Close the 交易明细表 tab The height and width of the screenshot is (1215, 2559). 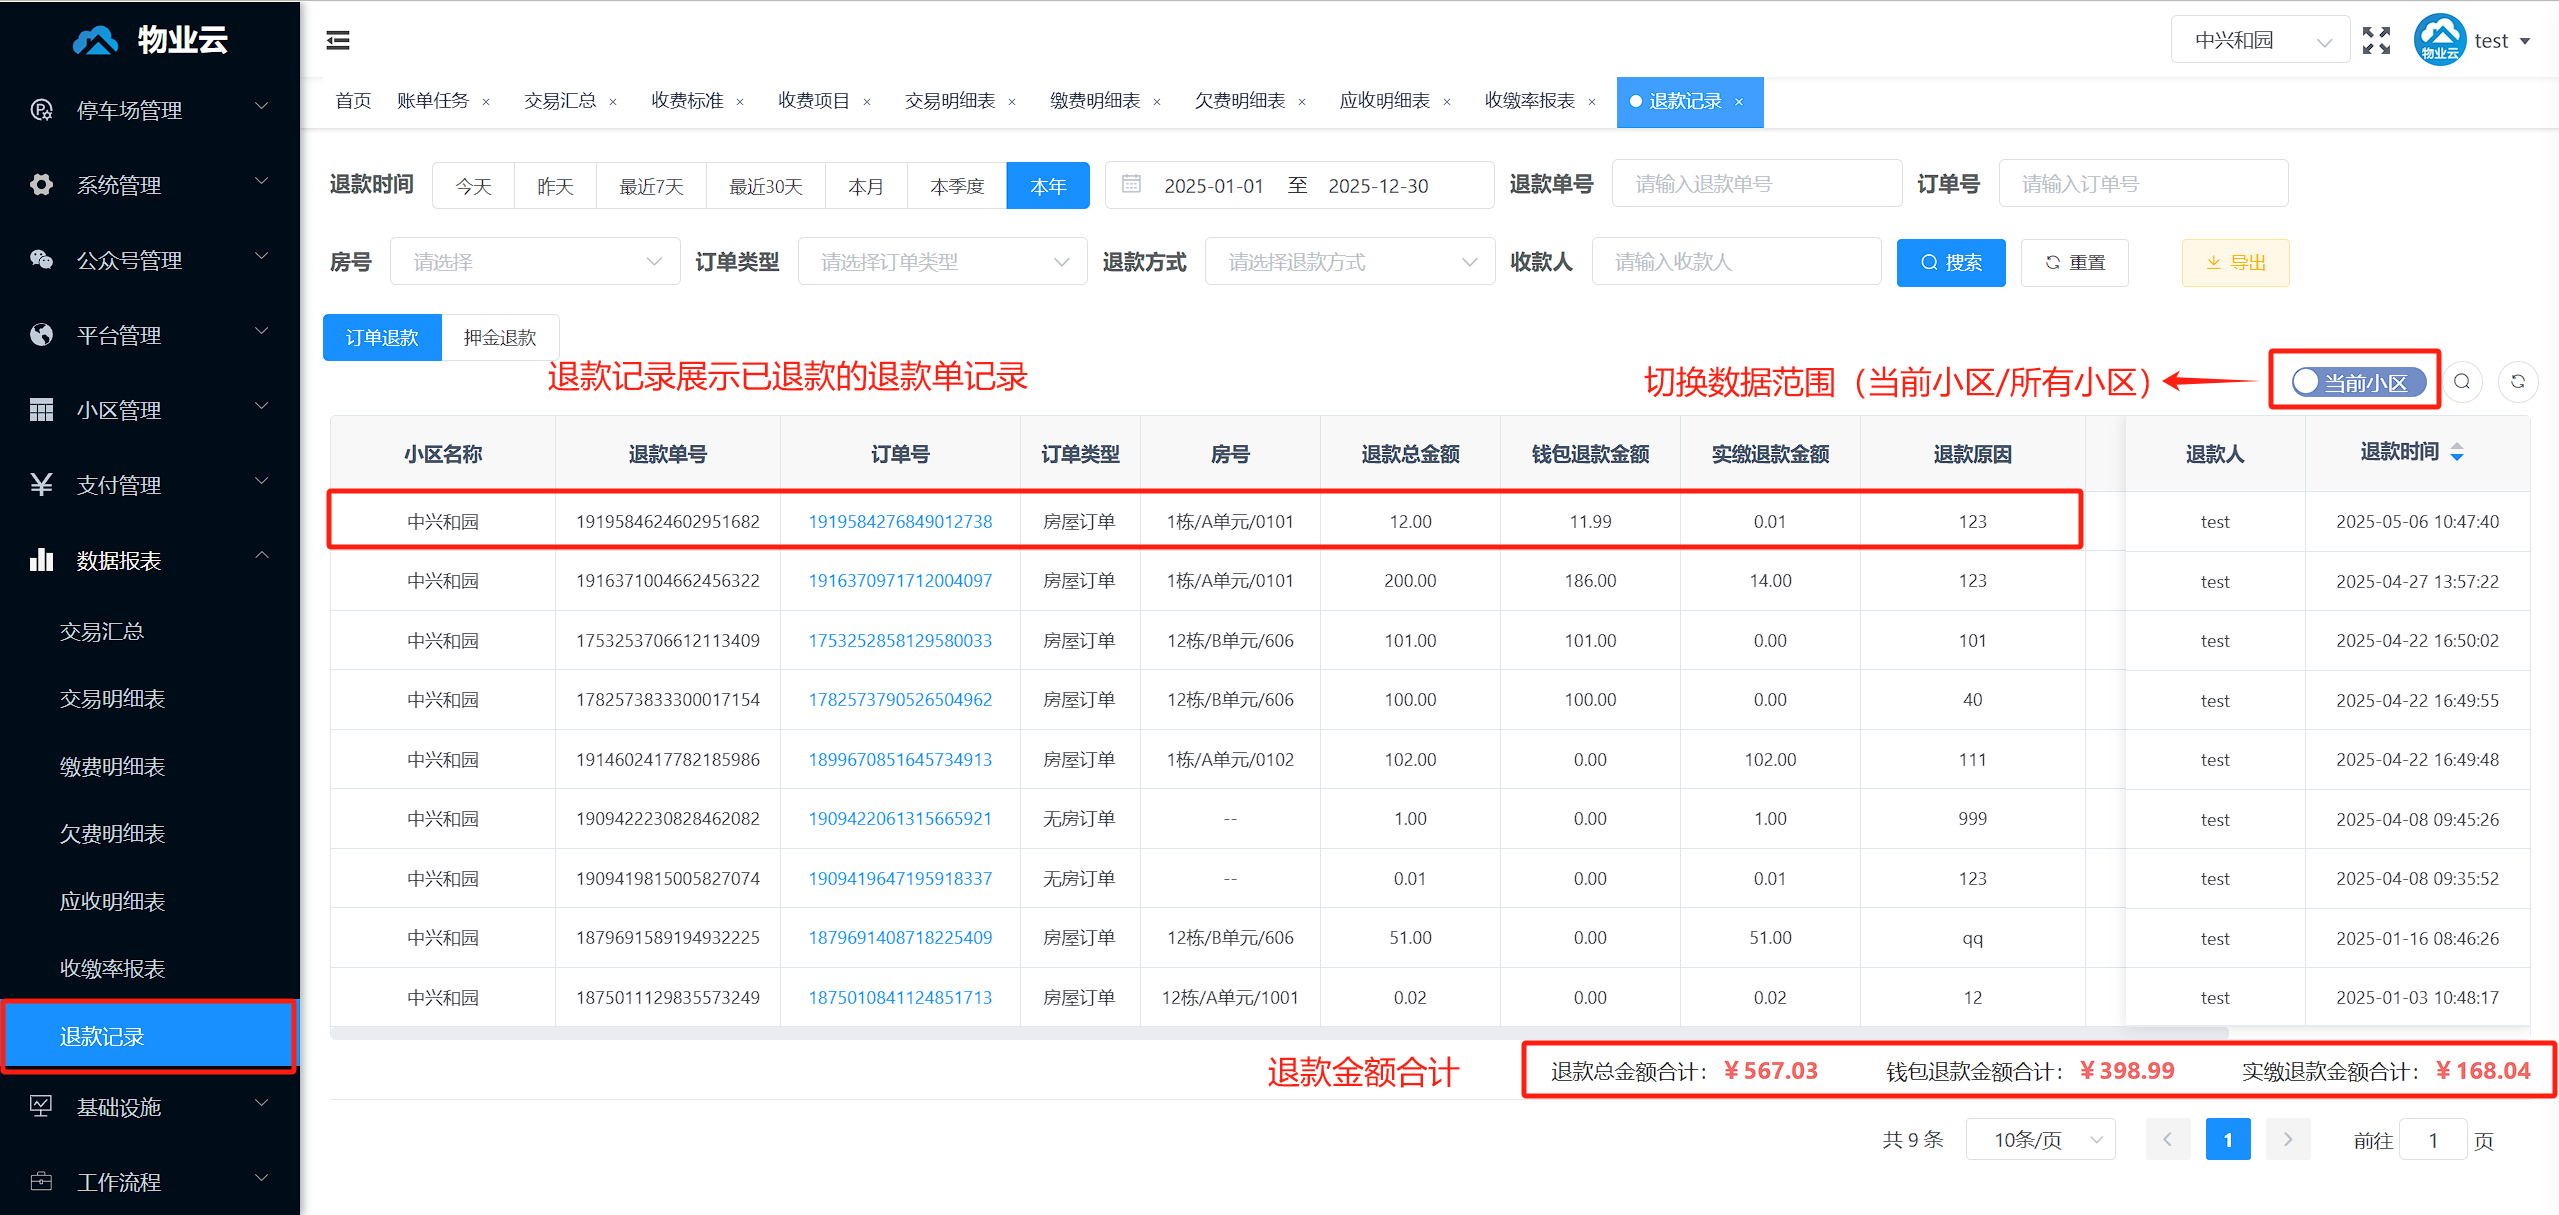[1012, 102]
